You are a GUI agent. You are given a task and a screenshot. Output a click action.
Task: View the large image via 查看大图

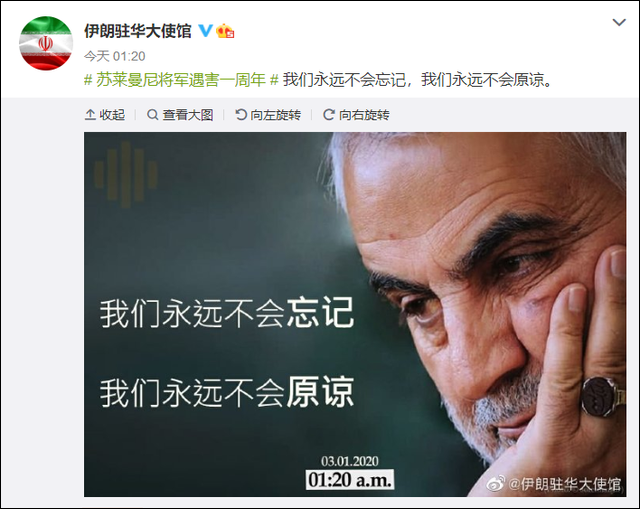(x=180, y=115)
